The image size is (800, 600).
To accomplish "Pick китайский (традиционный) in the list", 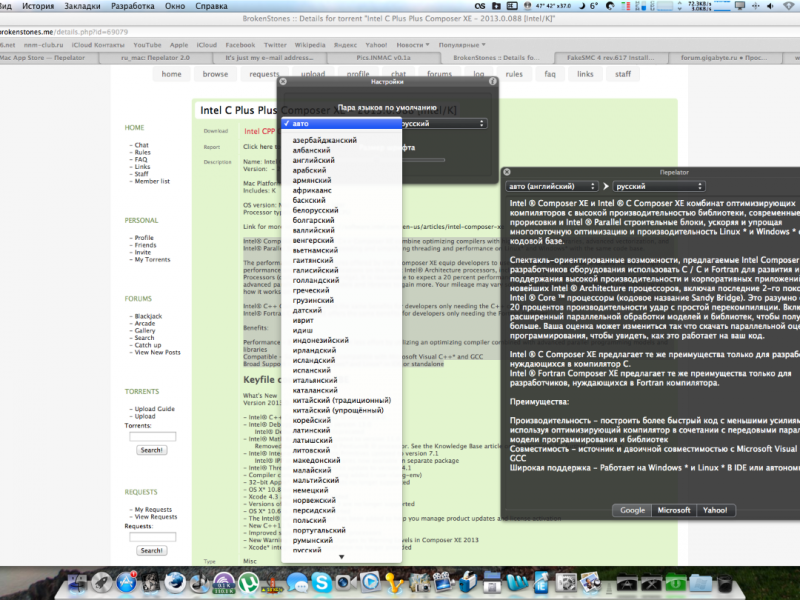I will point(341,401).
